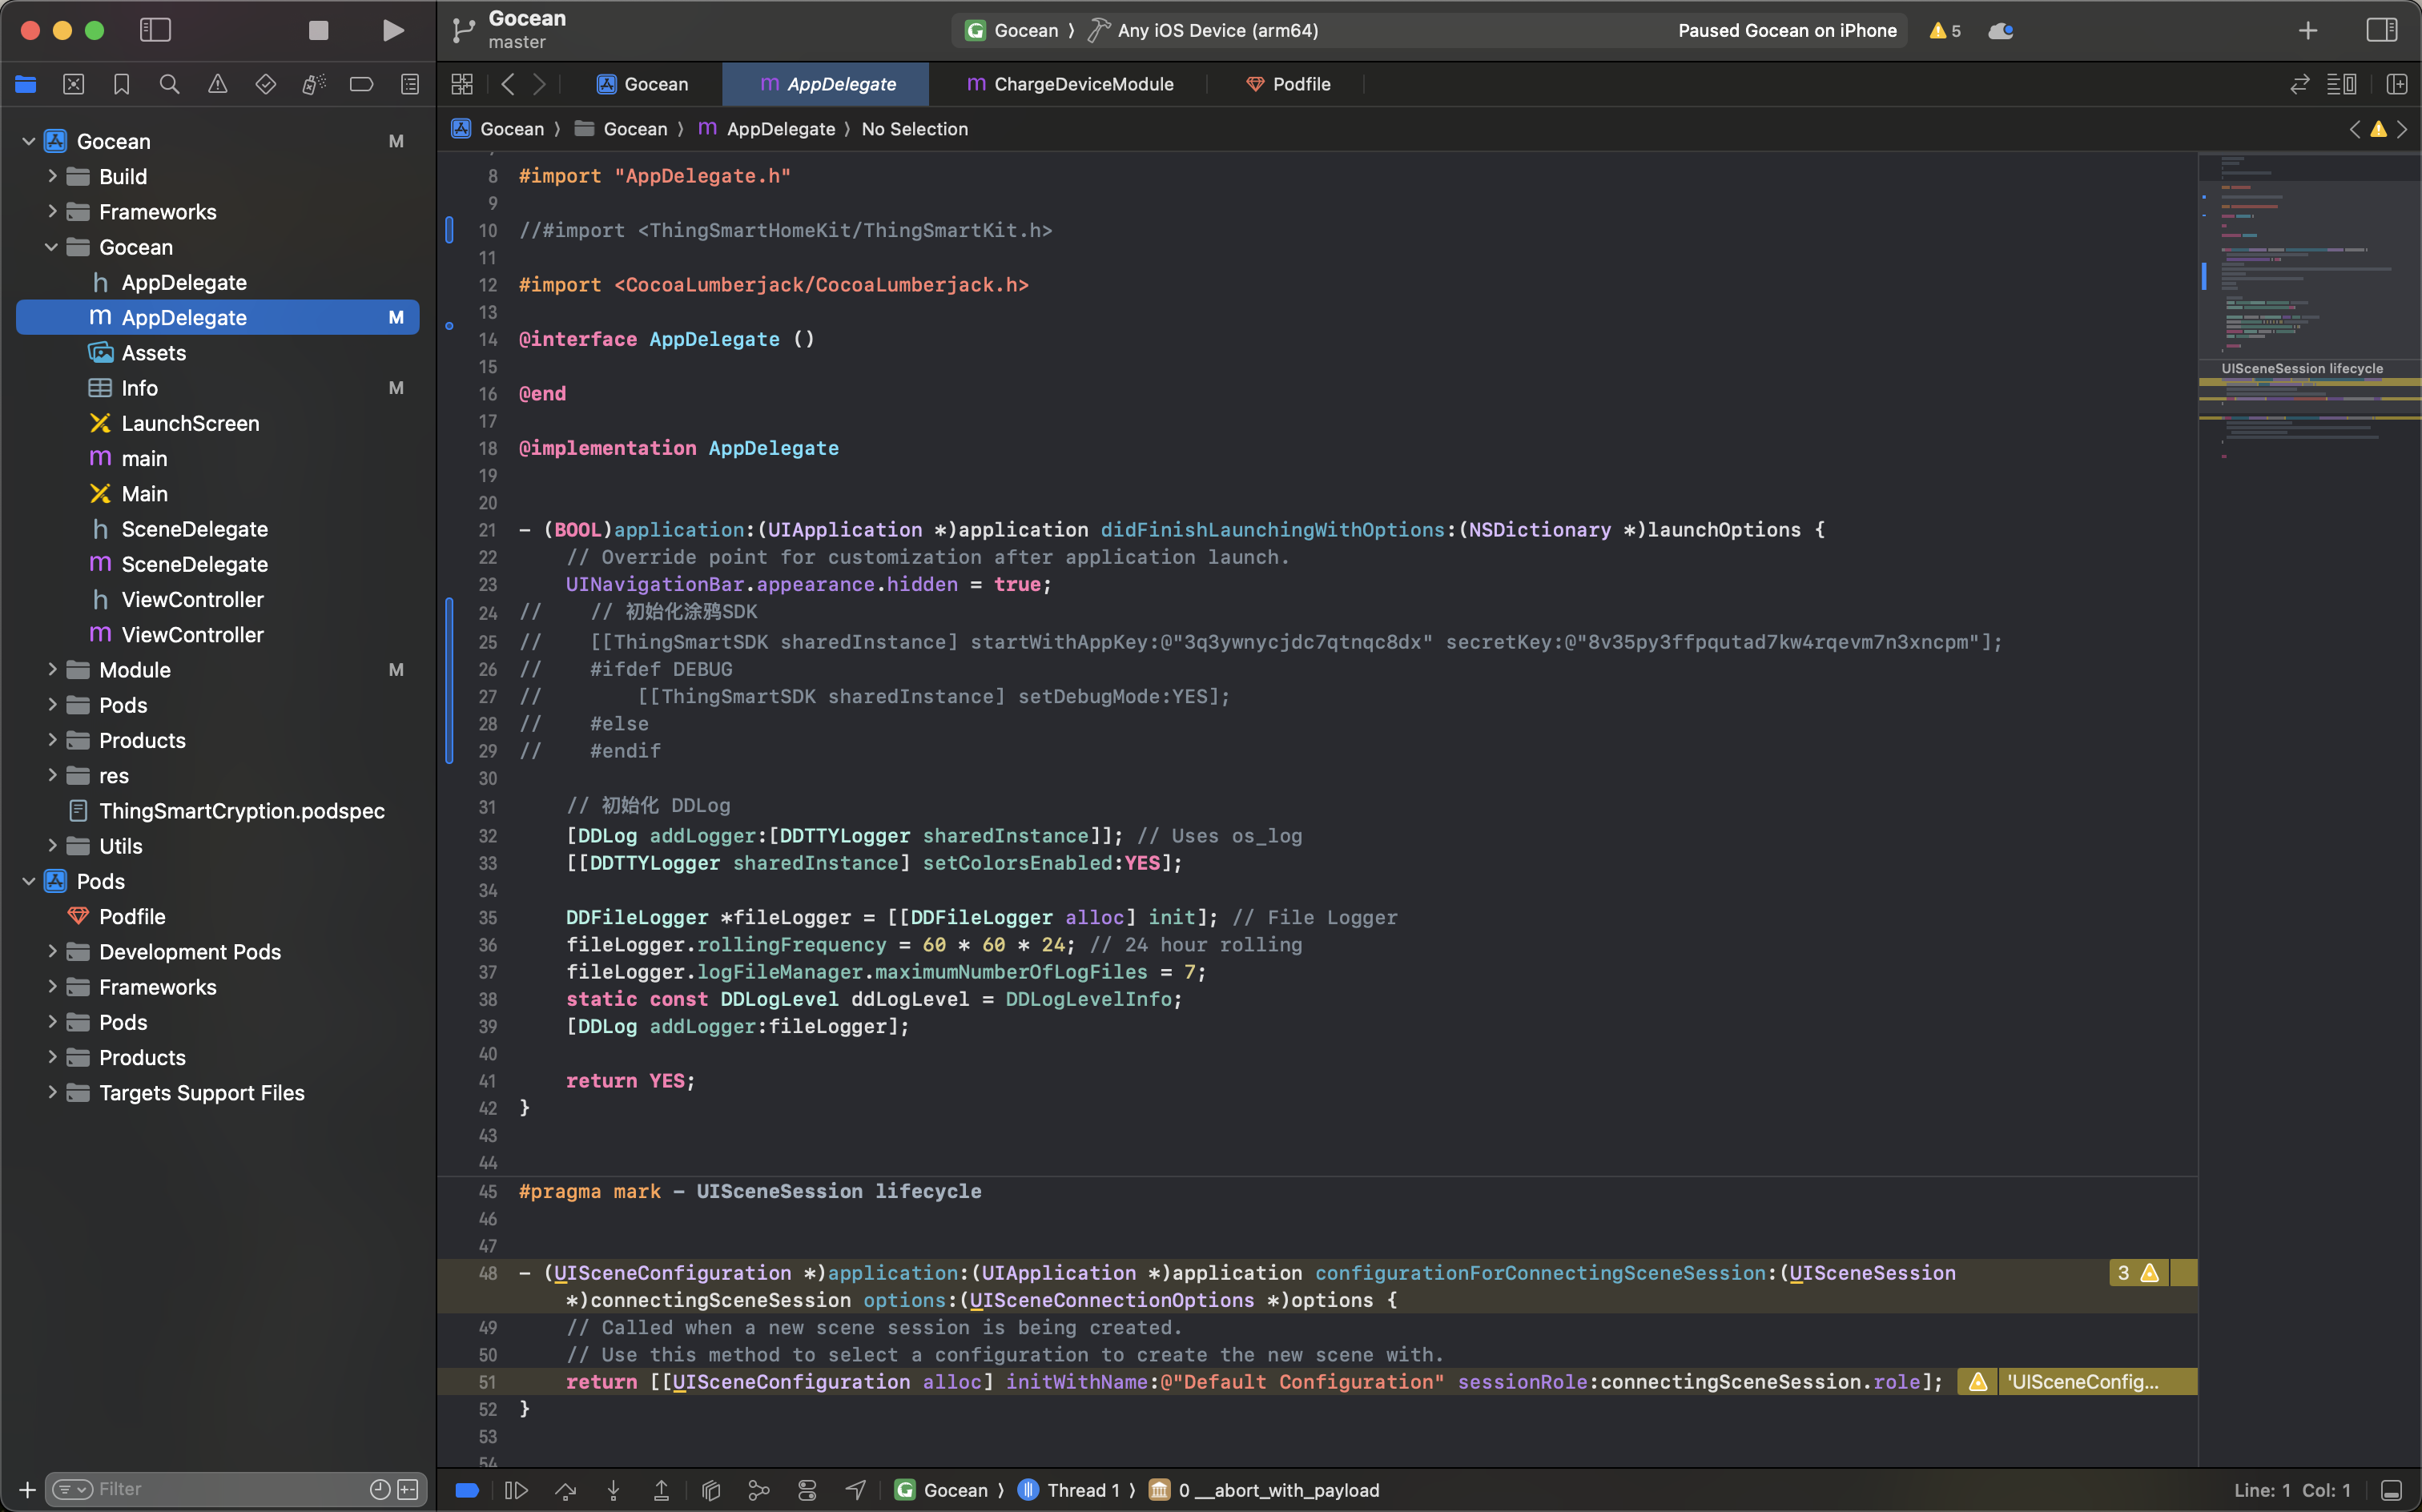Image resolution: width=2422 pixels, height=1512 pixels.
Task: Add new file with plus button
Action: click(x=28, y=1489)
